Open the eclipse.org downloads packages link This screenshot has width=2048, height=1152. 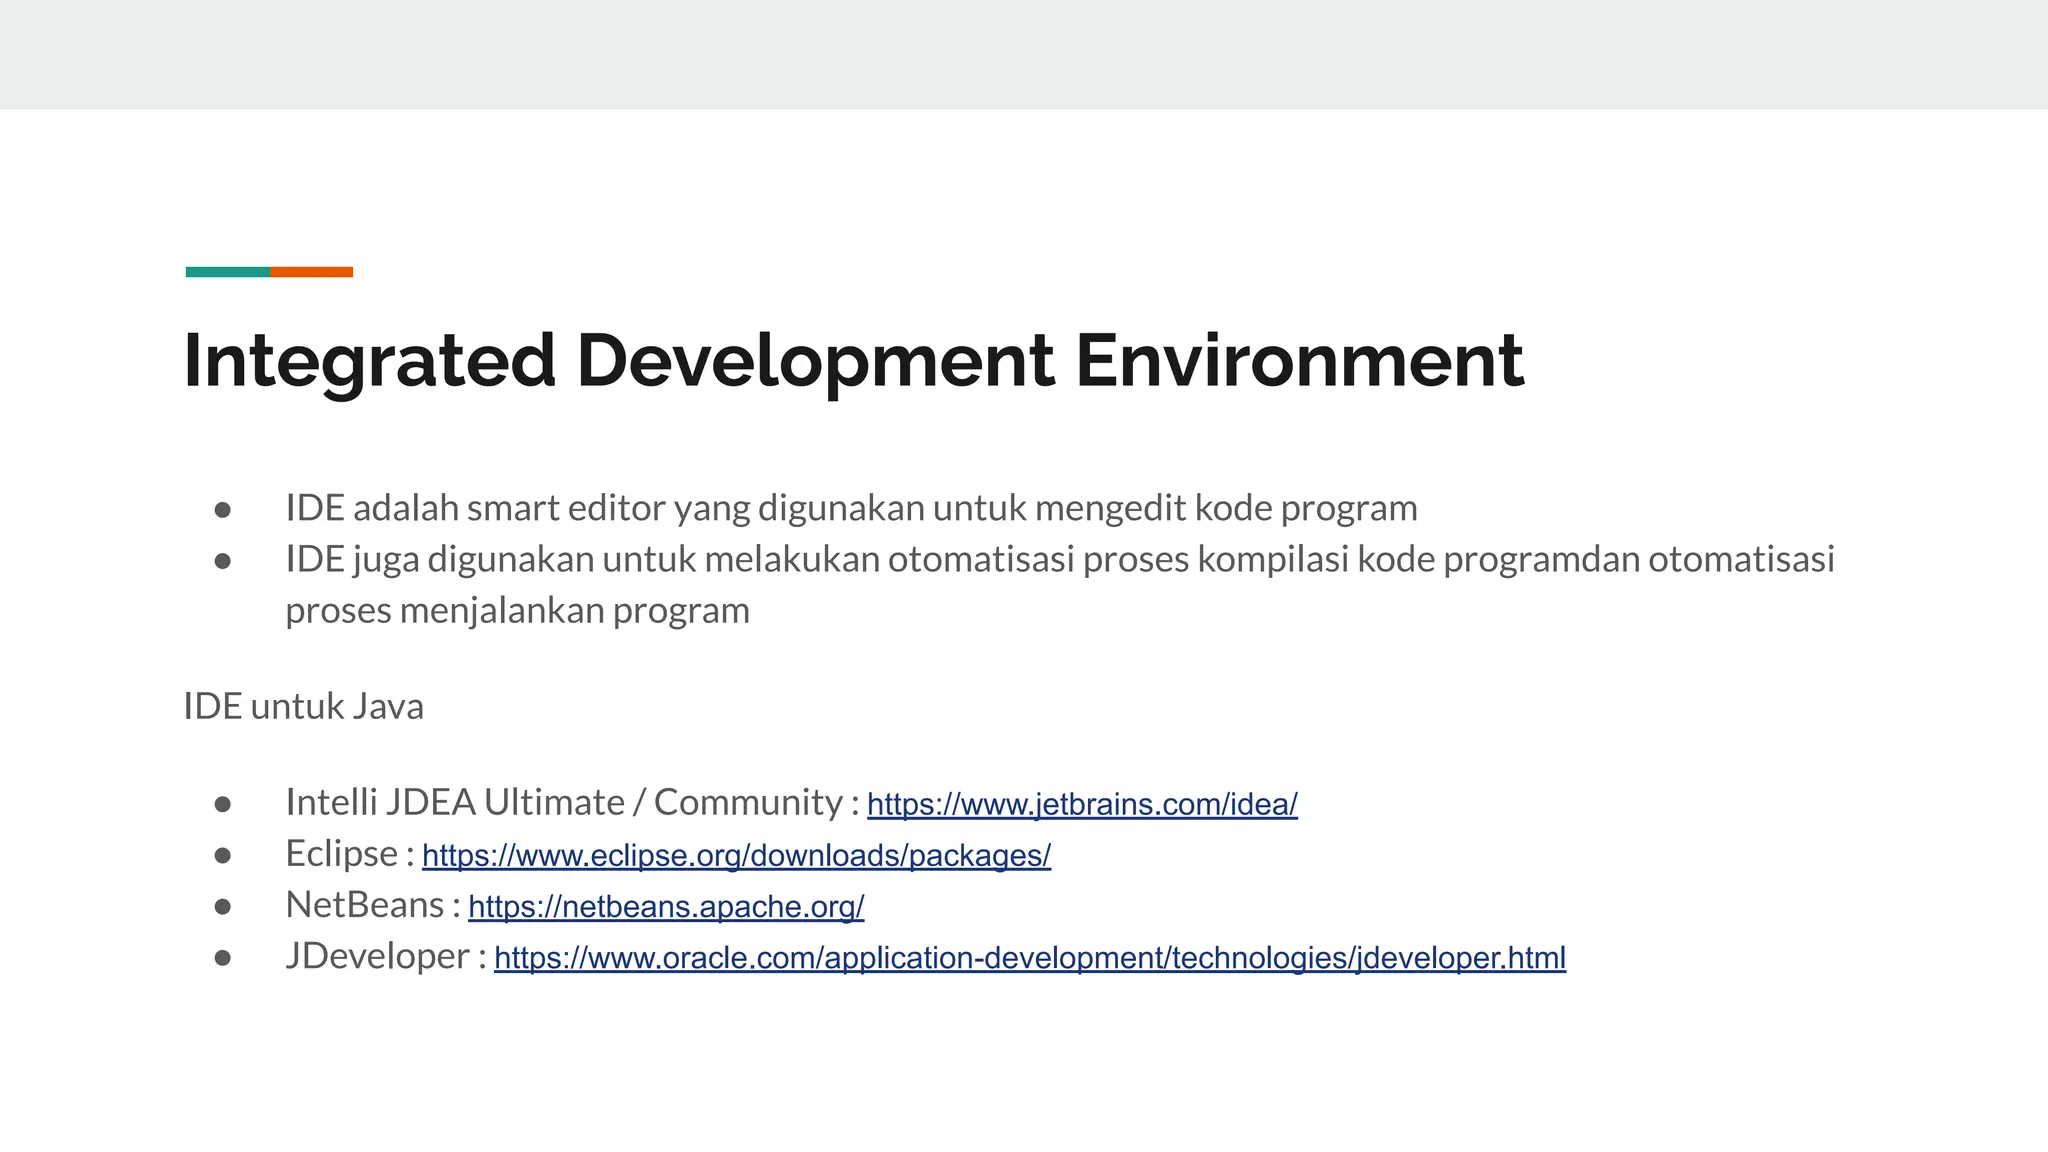click(736, 856)
